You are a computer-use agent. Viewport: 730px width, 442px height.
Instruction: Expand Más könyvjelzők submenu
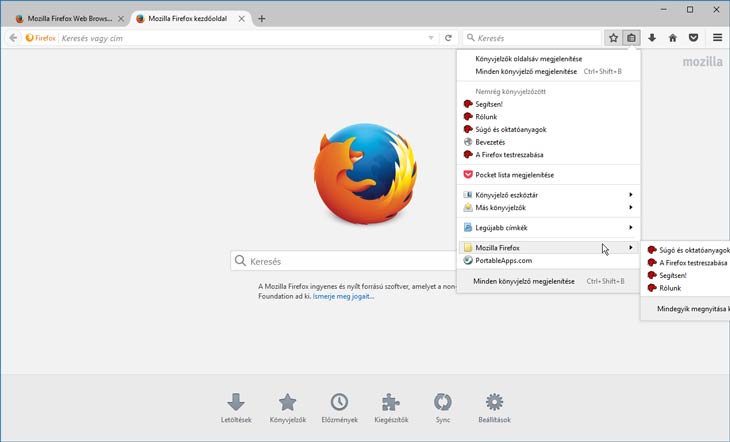(548, 207)
